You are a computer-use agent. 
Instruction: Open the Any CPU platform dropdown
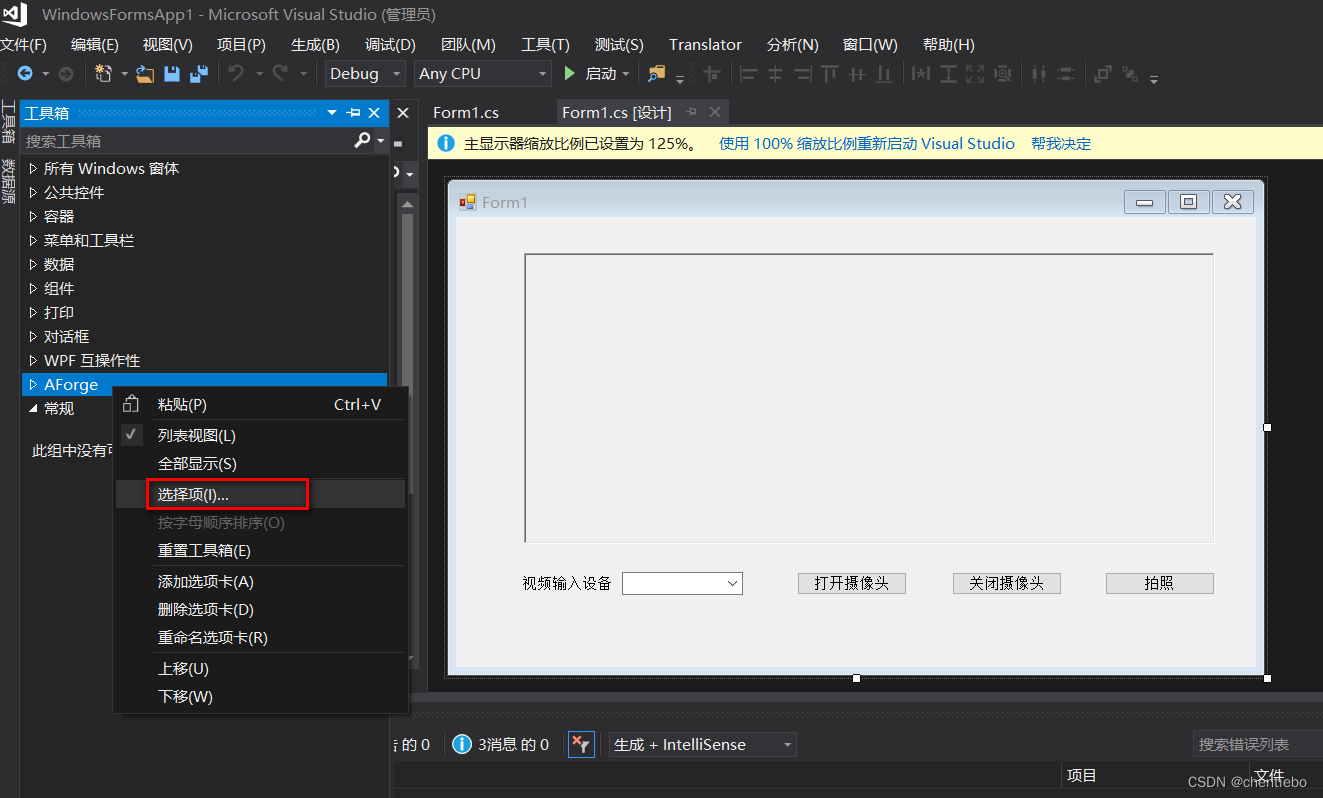tap(482, 73)
